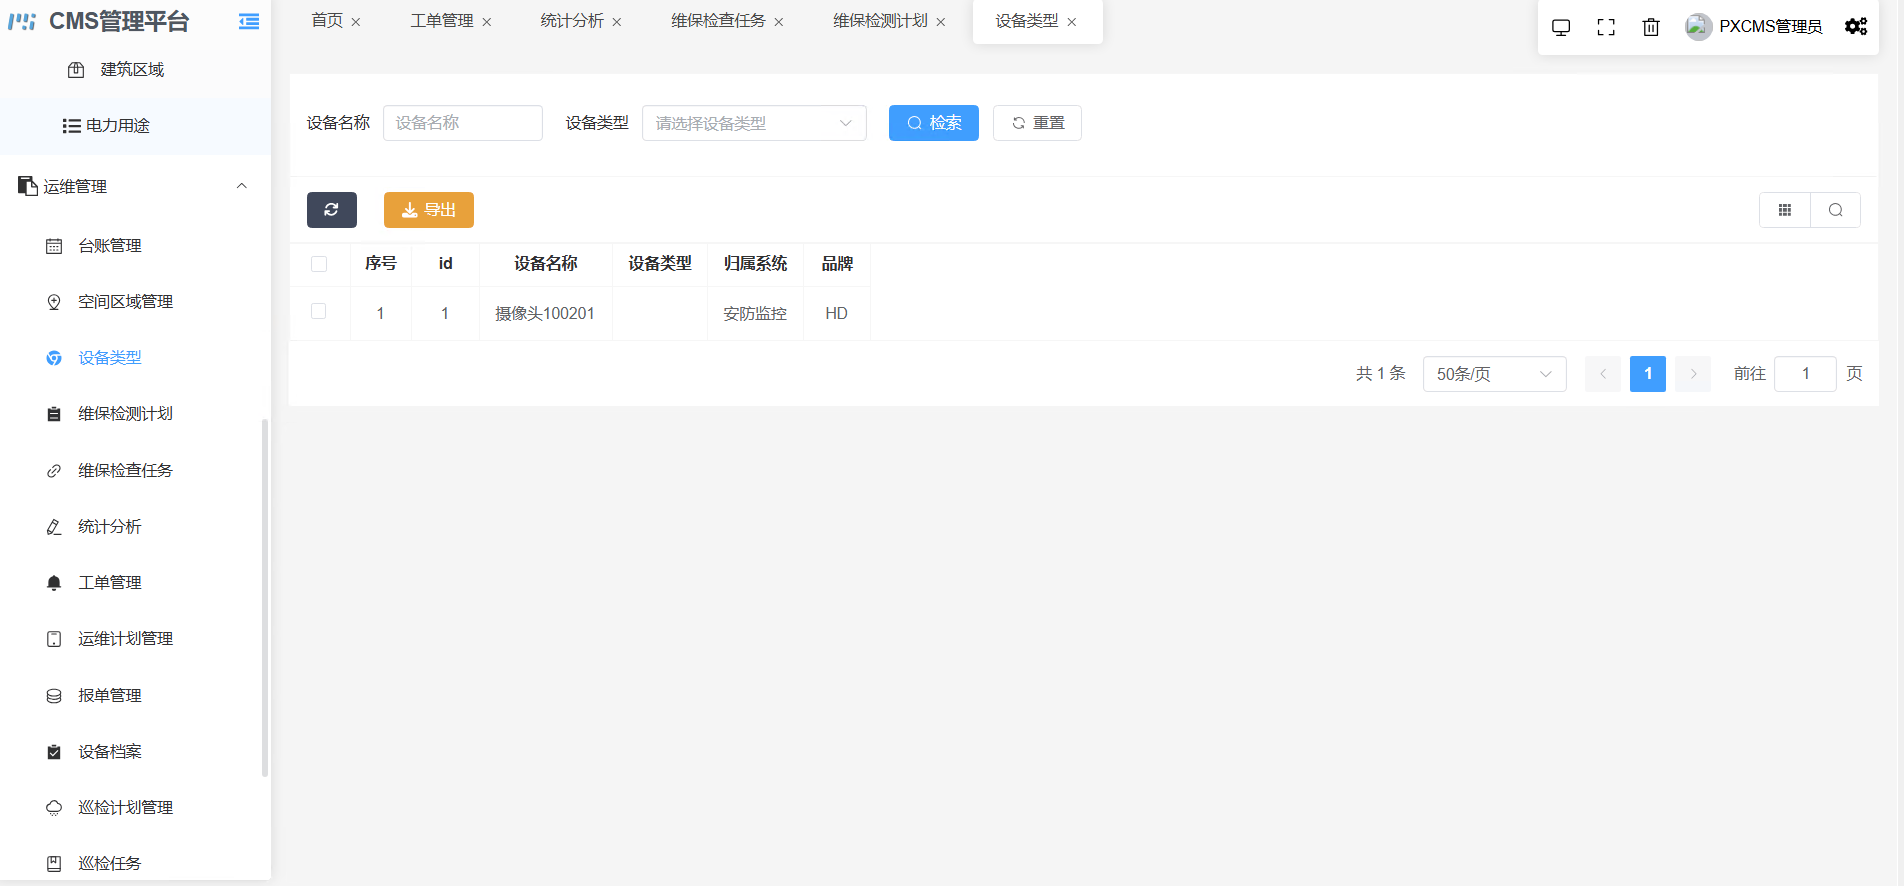Switch to the 统计分析 tab

[572, 21]
